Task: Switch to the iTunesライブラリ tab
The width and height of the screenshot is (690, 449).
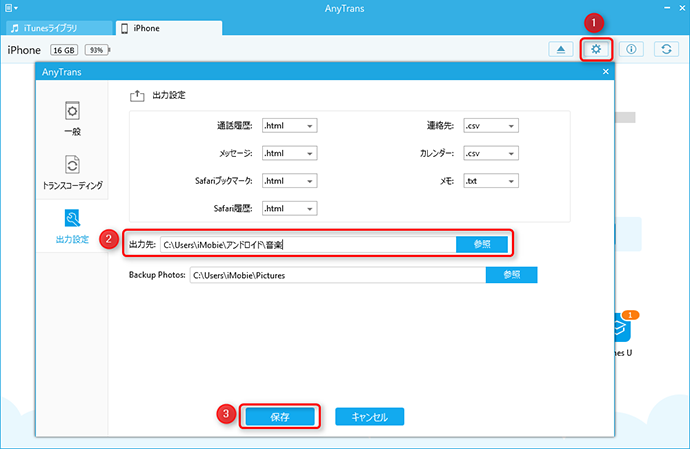Action: (59, 28)
